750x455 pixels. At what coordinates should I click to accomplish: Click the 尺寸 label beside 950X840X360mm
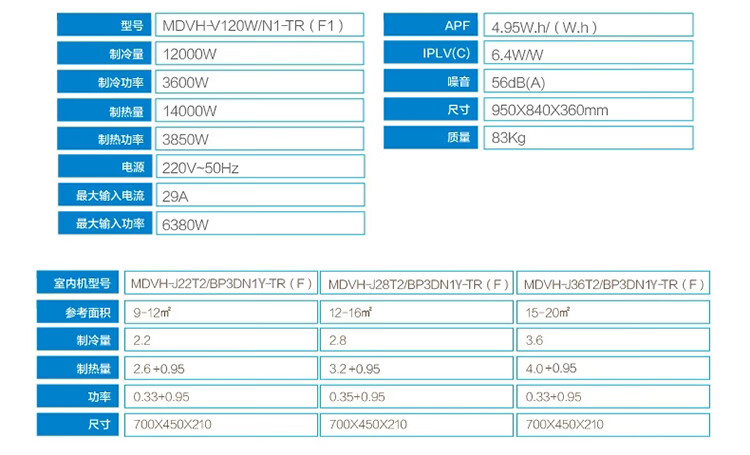[430, 109]
